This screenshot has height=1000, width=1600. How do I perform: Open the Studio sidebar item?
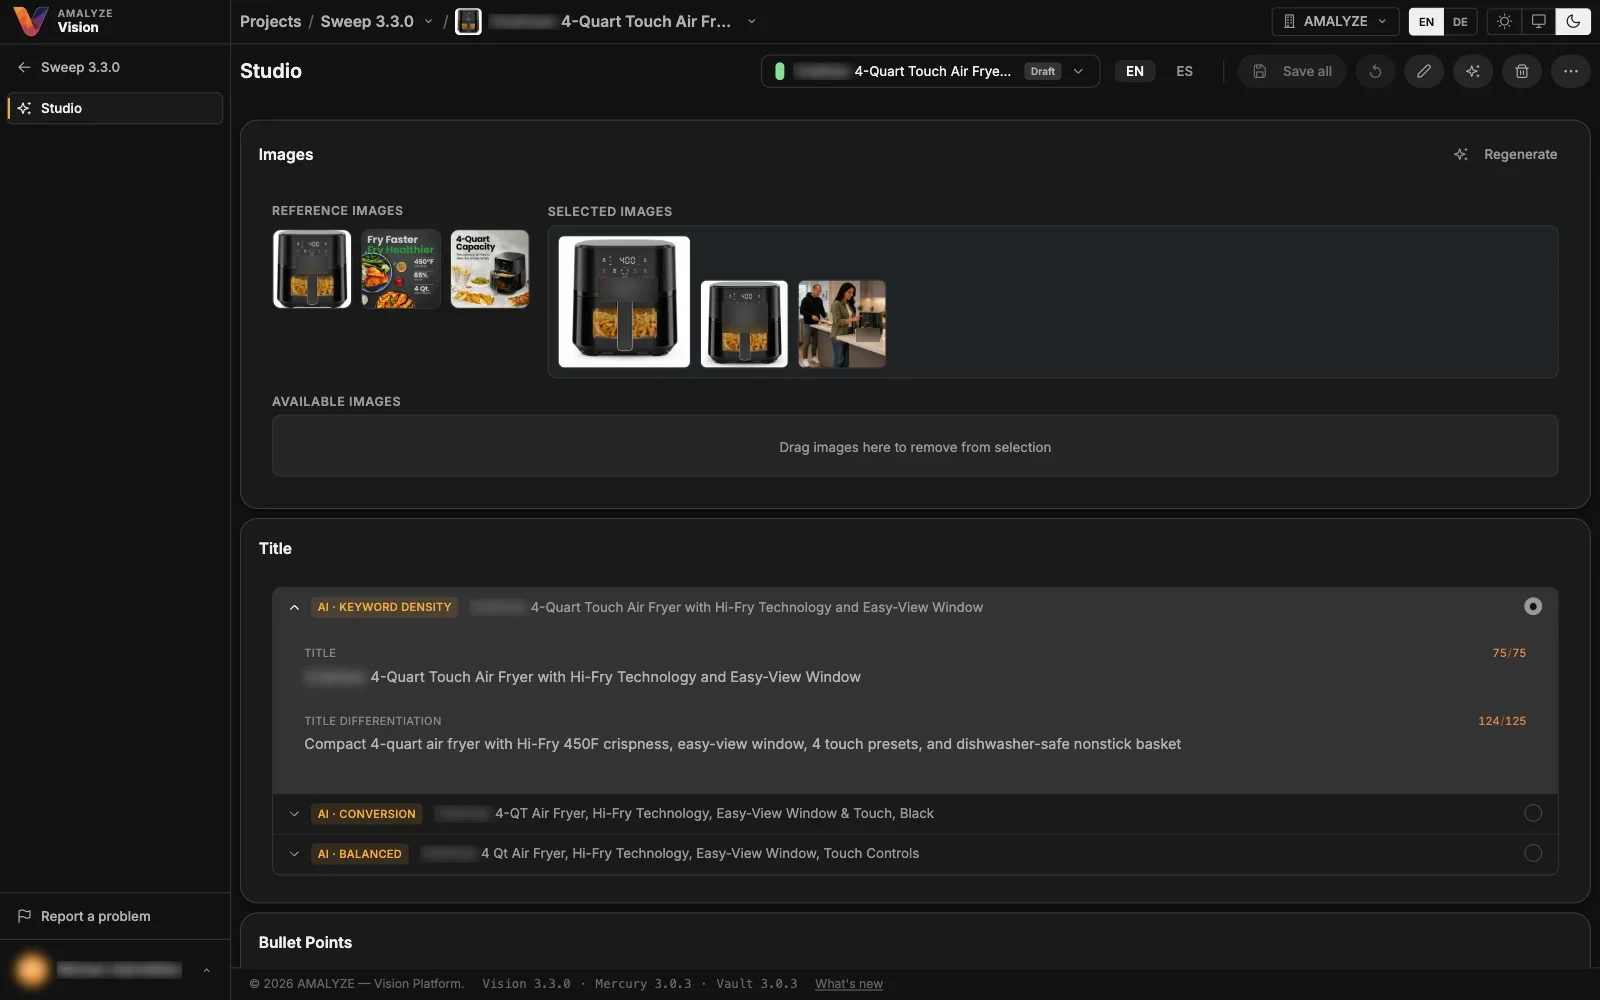click(x=115, y=108)
